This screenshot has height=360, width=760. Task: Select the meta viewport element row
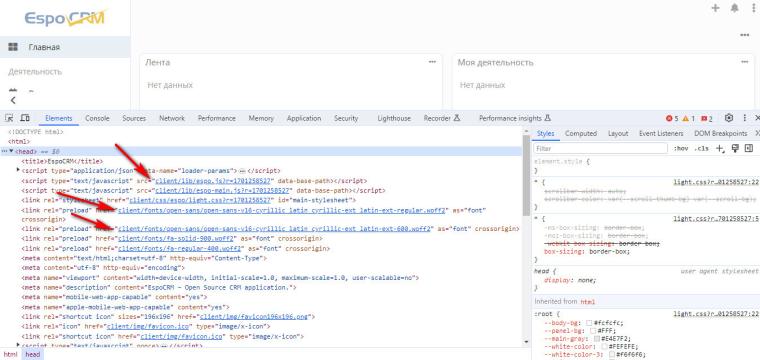click(220, 278)
